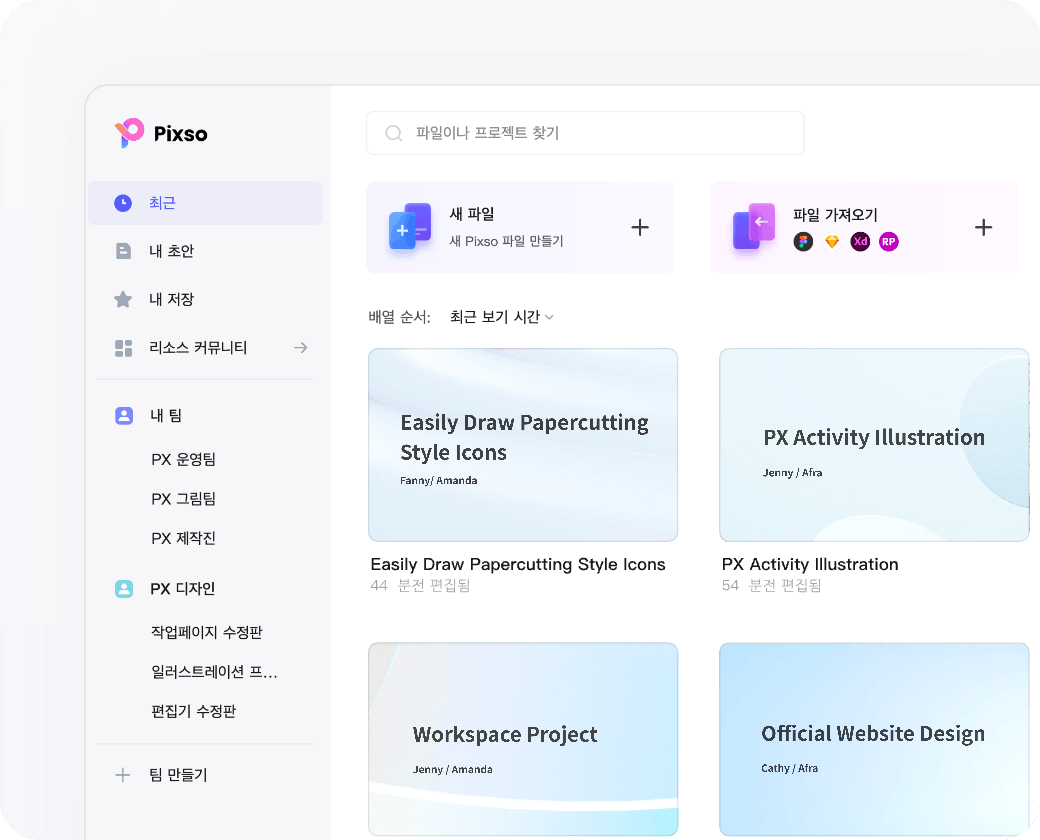Click the 팀 만들기 button
1040x840 pixels.
[178, 774]
